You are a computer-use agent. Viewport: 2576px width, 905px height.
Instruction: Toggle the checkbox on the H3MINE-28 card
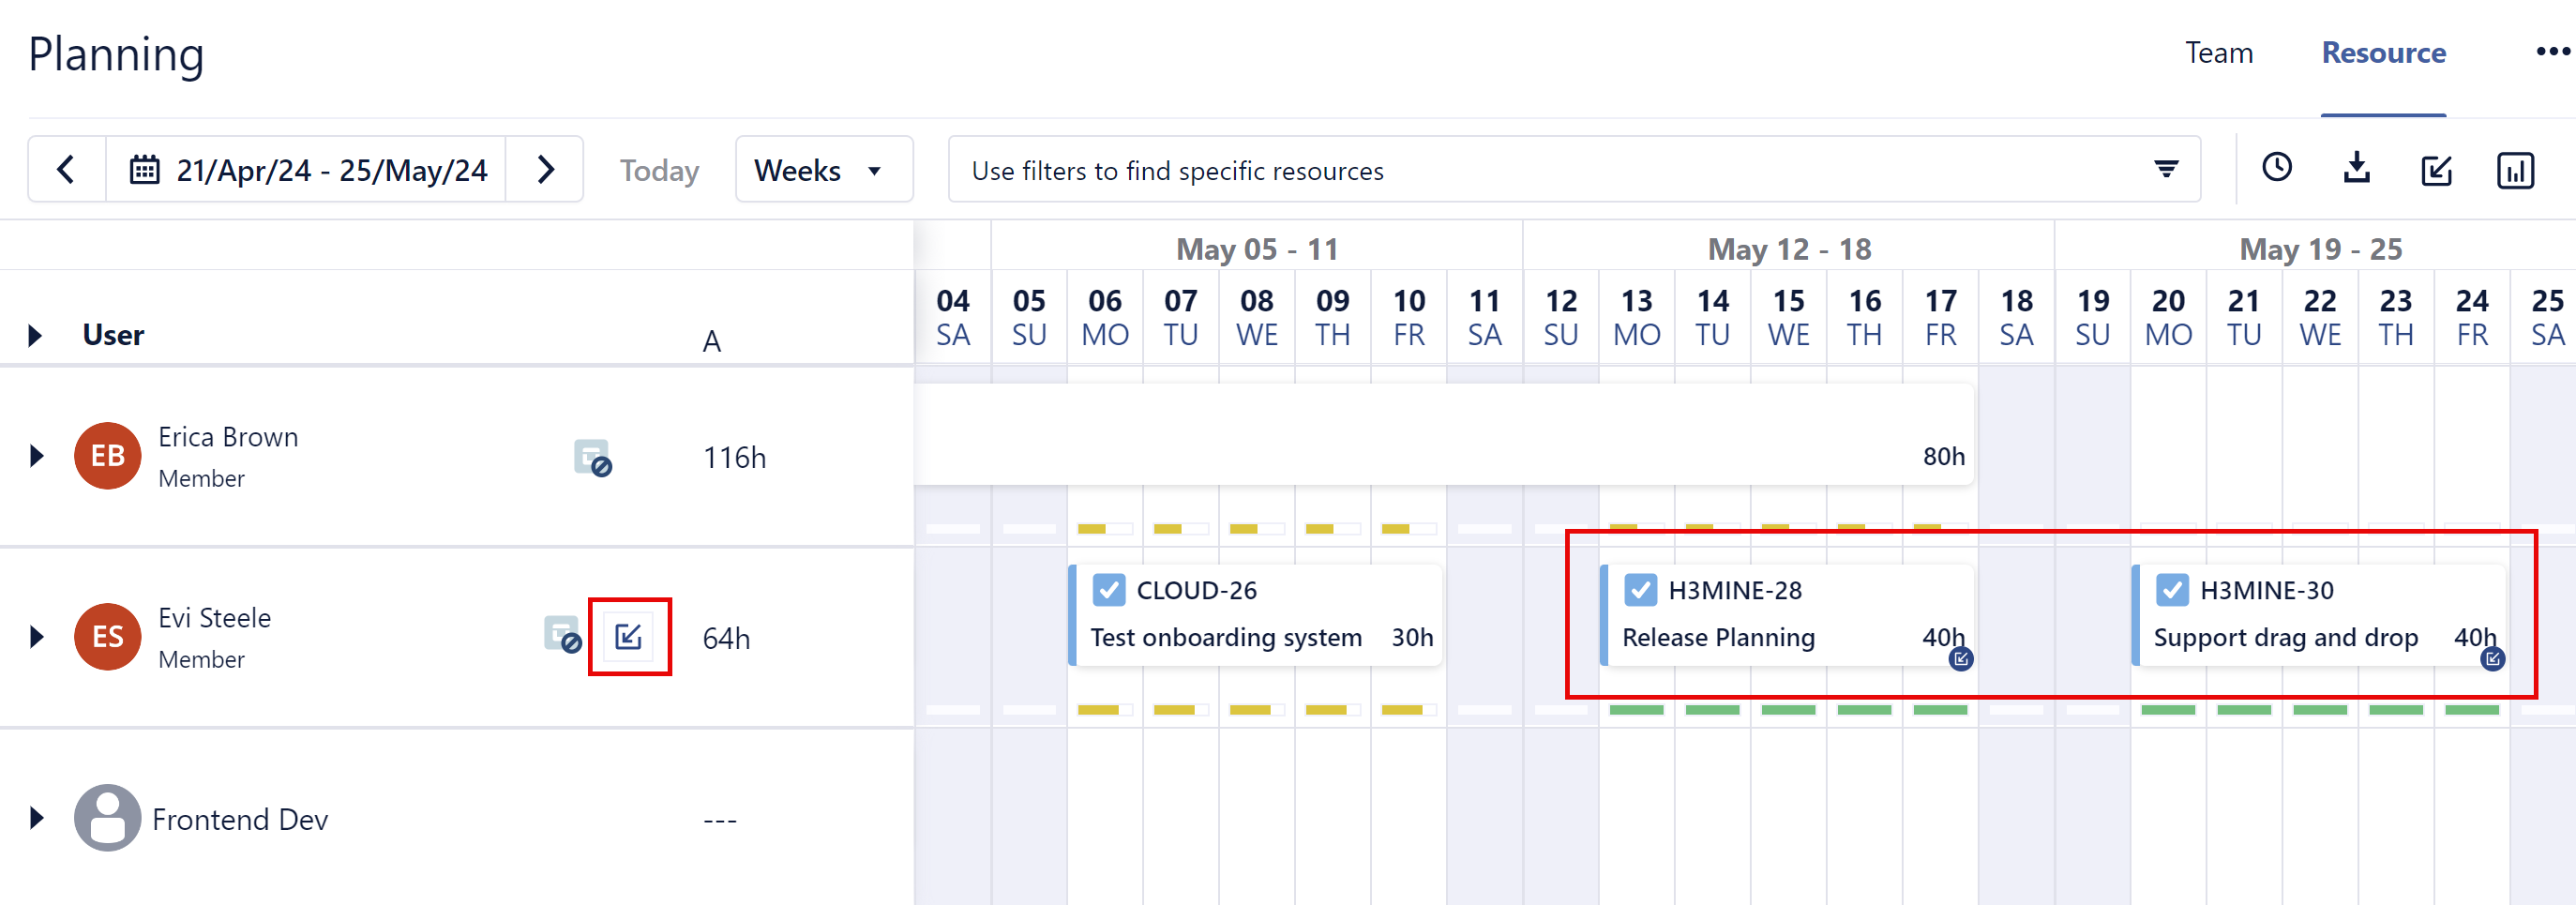(x=1640, y=590)
